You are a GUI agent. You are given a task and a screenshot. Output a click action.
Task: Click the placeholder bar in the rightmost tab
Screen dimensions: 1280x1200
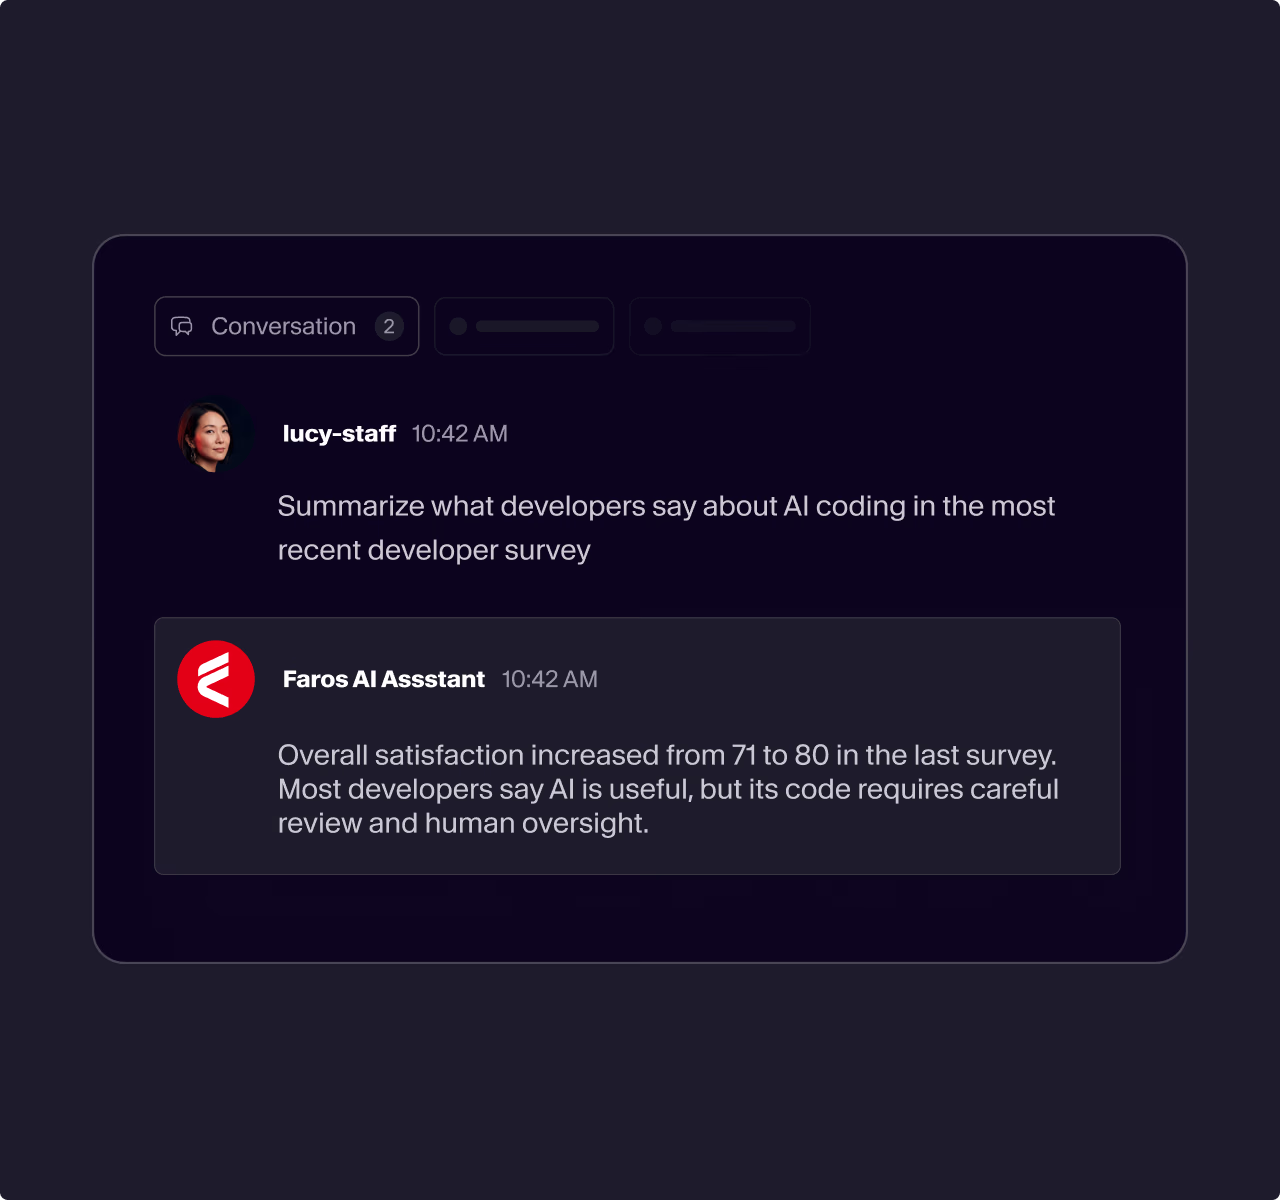coord(731,326)
